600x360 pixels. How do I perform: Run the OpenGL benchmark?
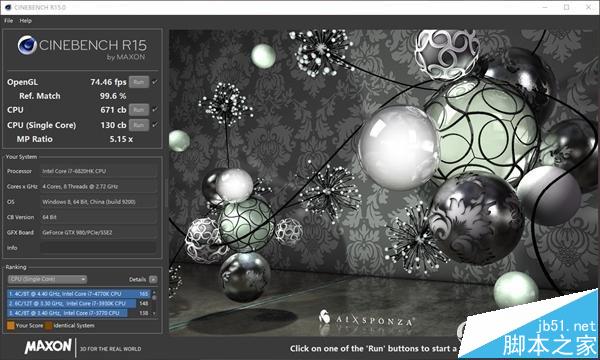(x=139, y=82)
